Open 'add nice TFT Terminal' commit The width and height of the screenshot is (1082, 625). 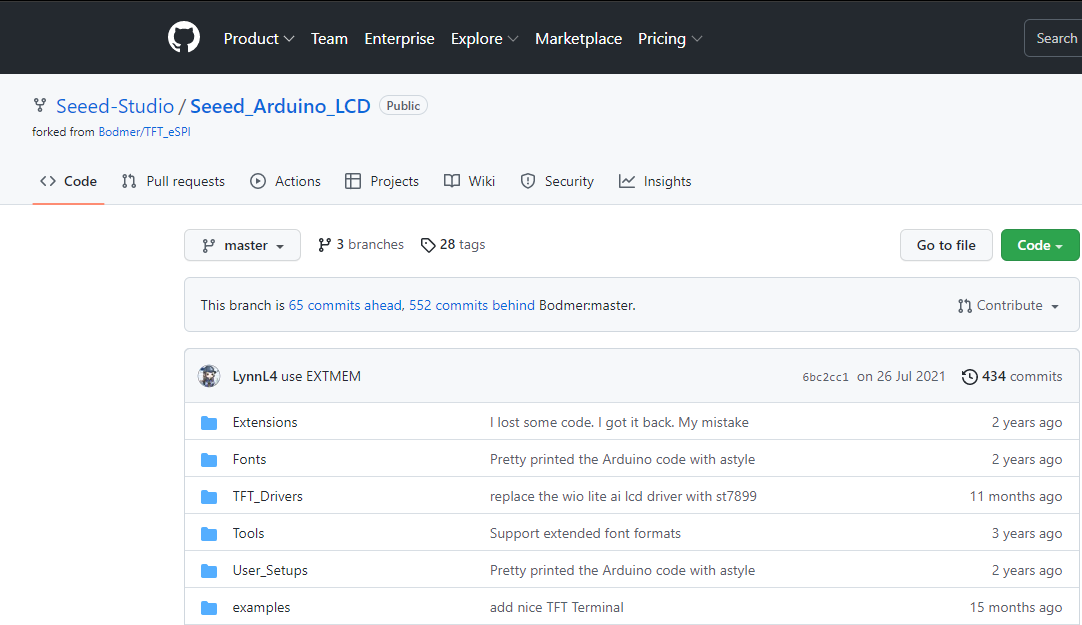557,608
